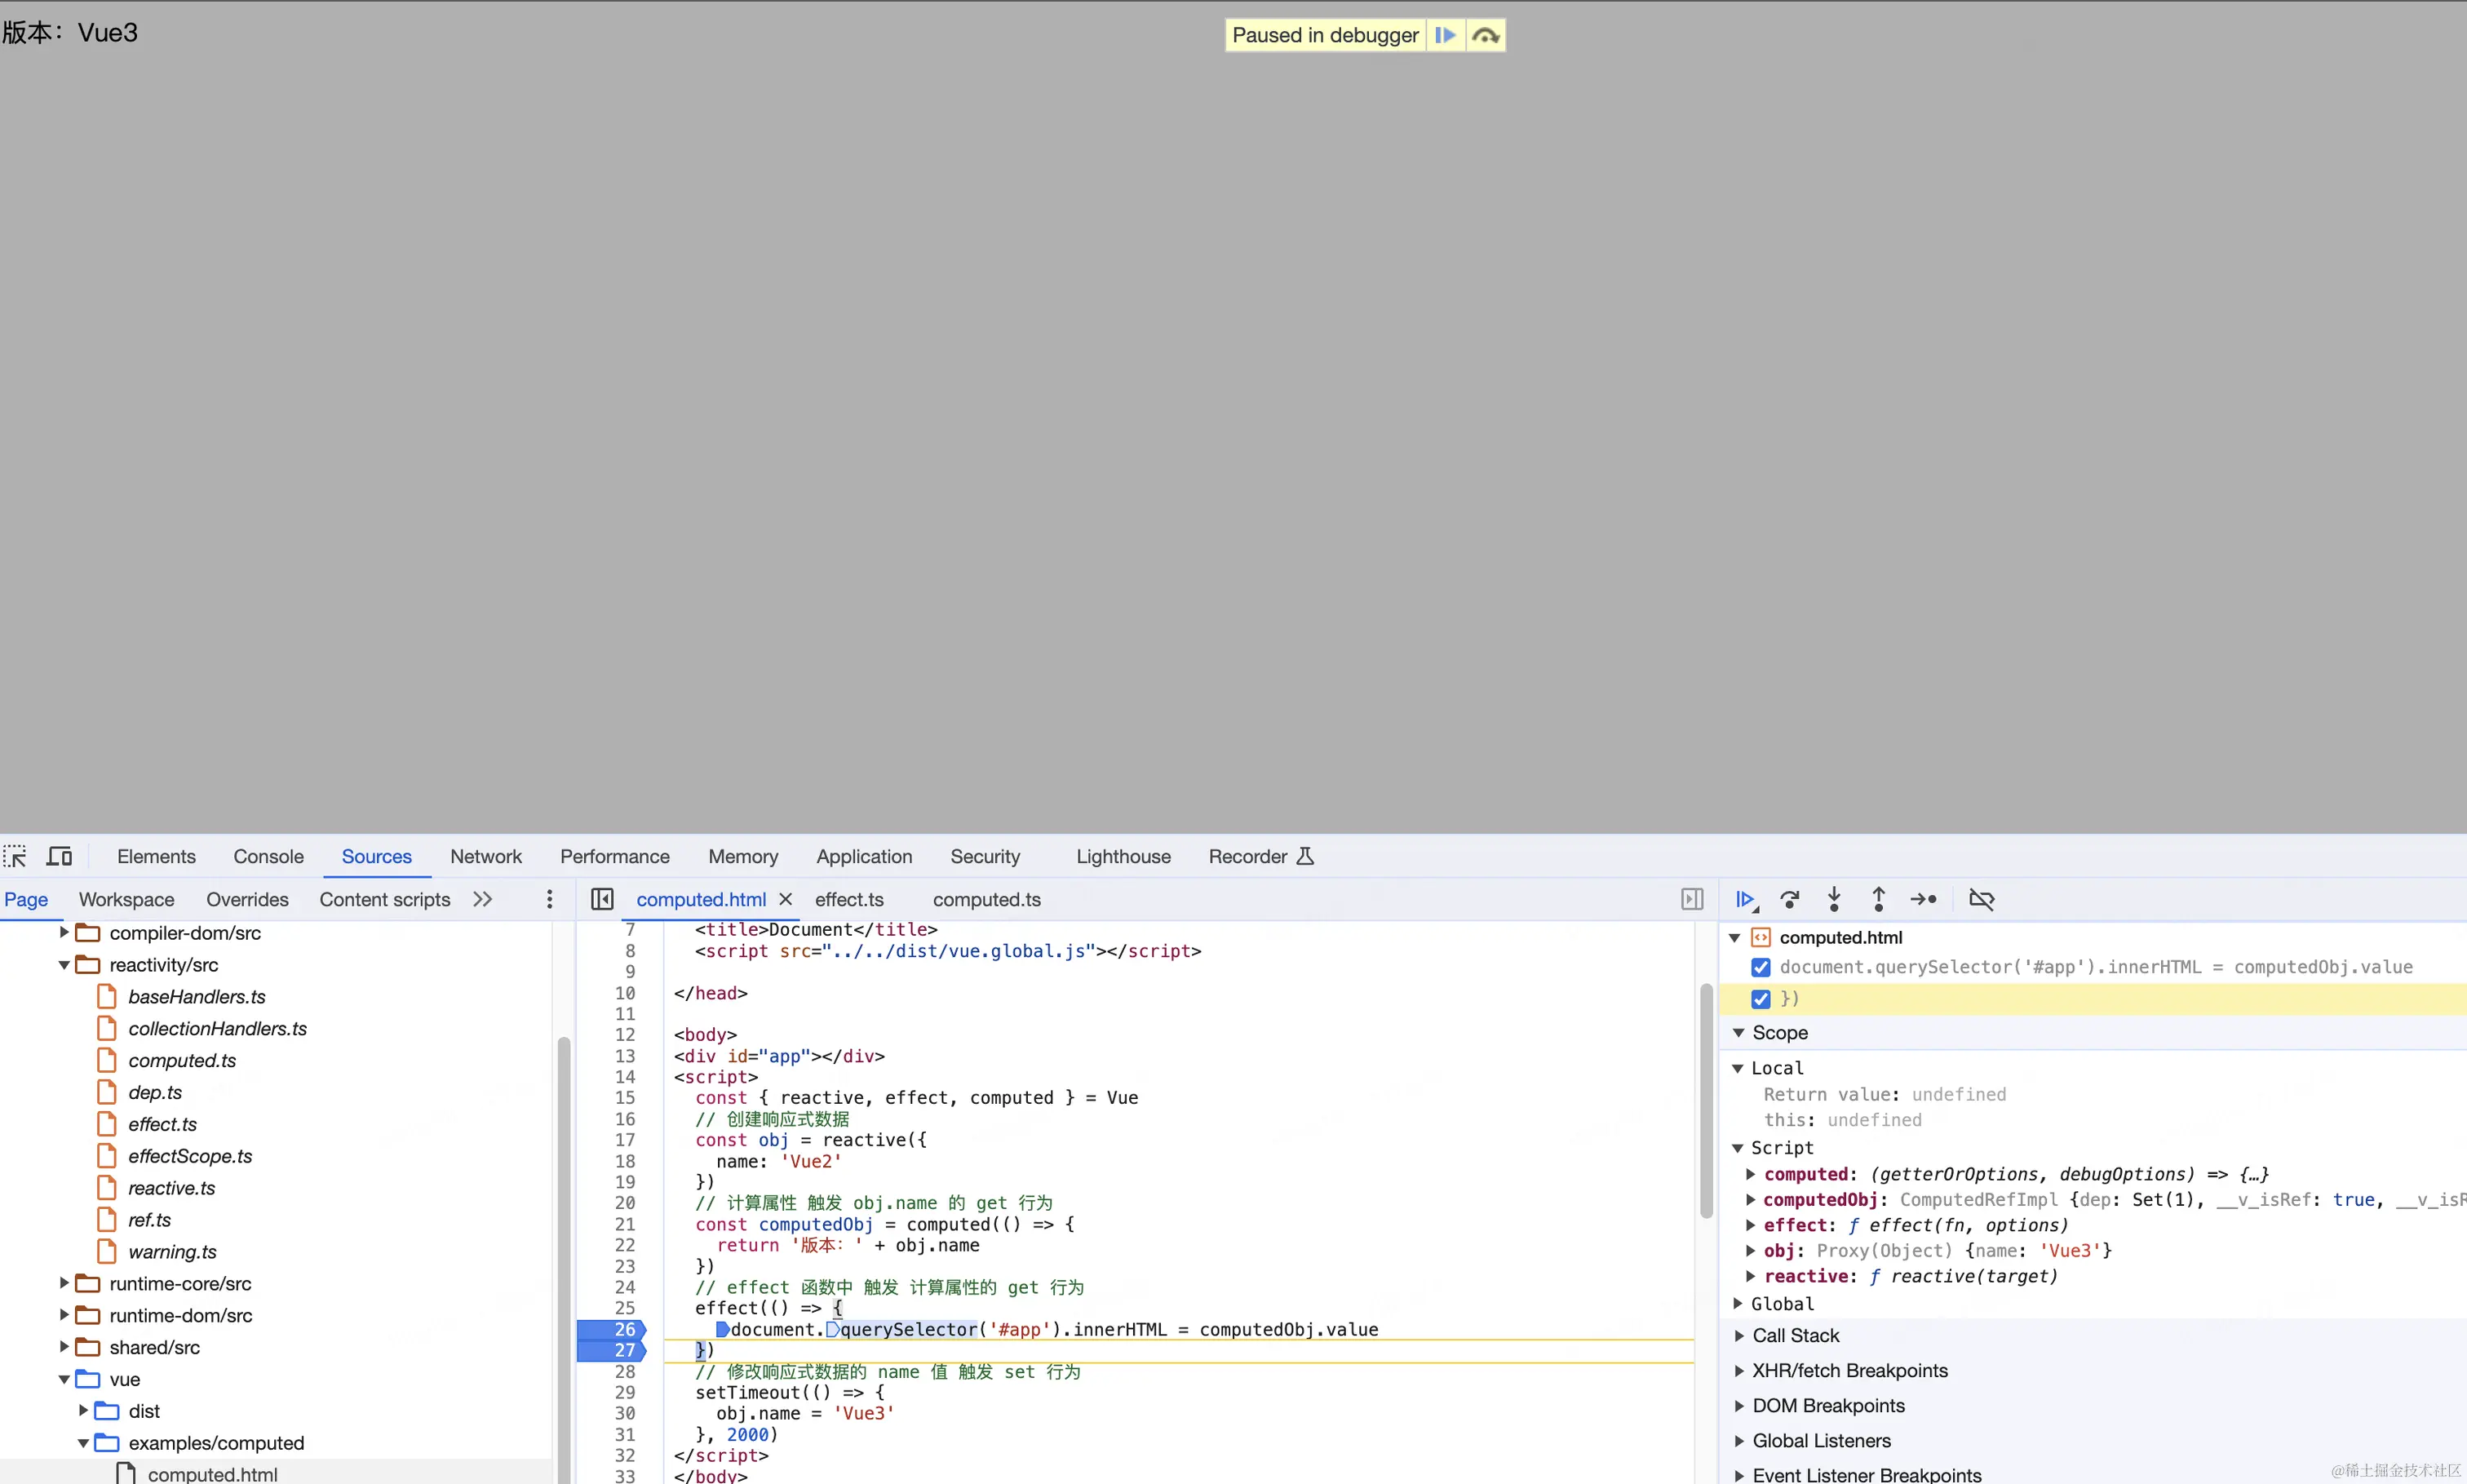Collapse the examples/computed folder
2467x1484 pixels.
click(x=83, y=1443)
